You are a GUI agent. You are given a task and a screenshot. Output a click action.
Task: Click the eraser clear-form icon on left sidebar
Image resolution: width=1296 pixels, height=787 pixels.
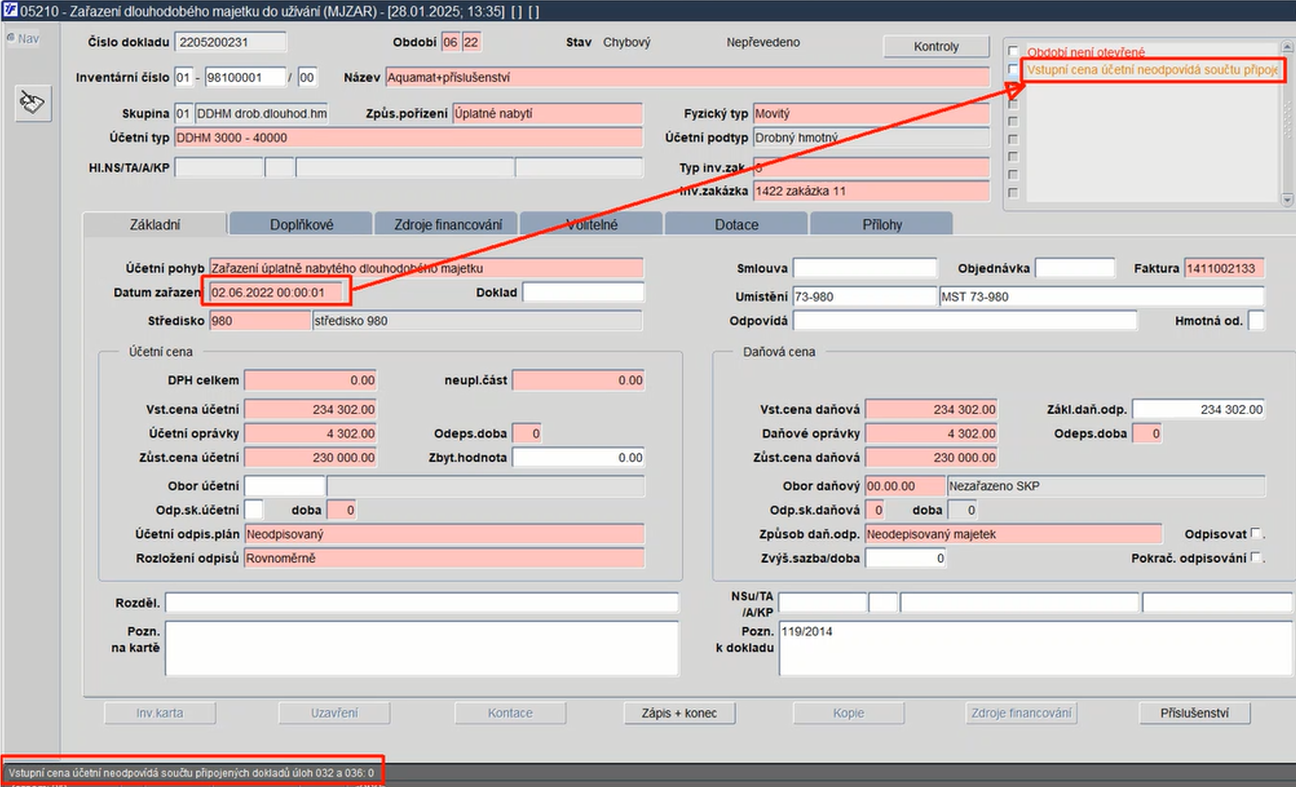(33, 103)
